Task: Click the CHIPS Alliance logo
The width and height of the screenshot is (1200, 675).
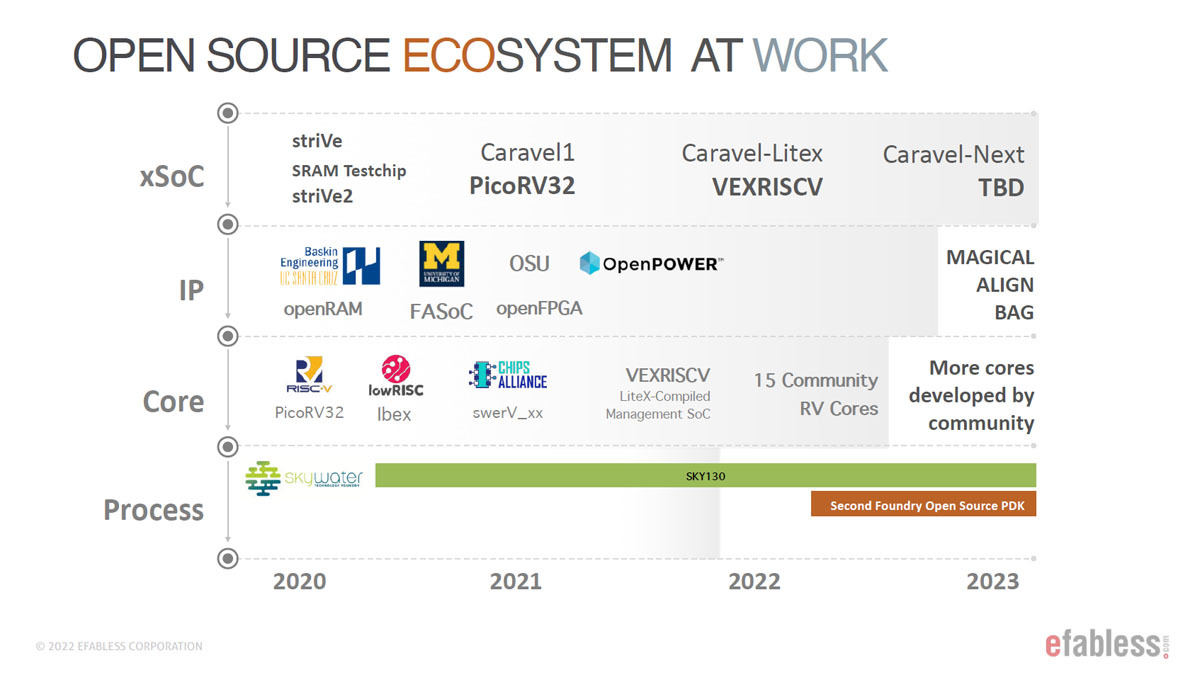Action: coord(508,376)
